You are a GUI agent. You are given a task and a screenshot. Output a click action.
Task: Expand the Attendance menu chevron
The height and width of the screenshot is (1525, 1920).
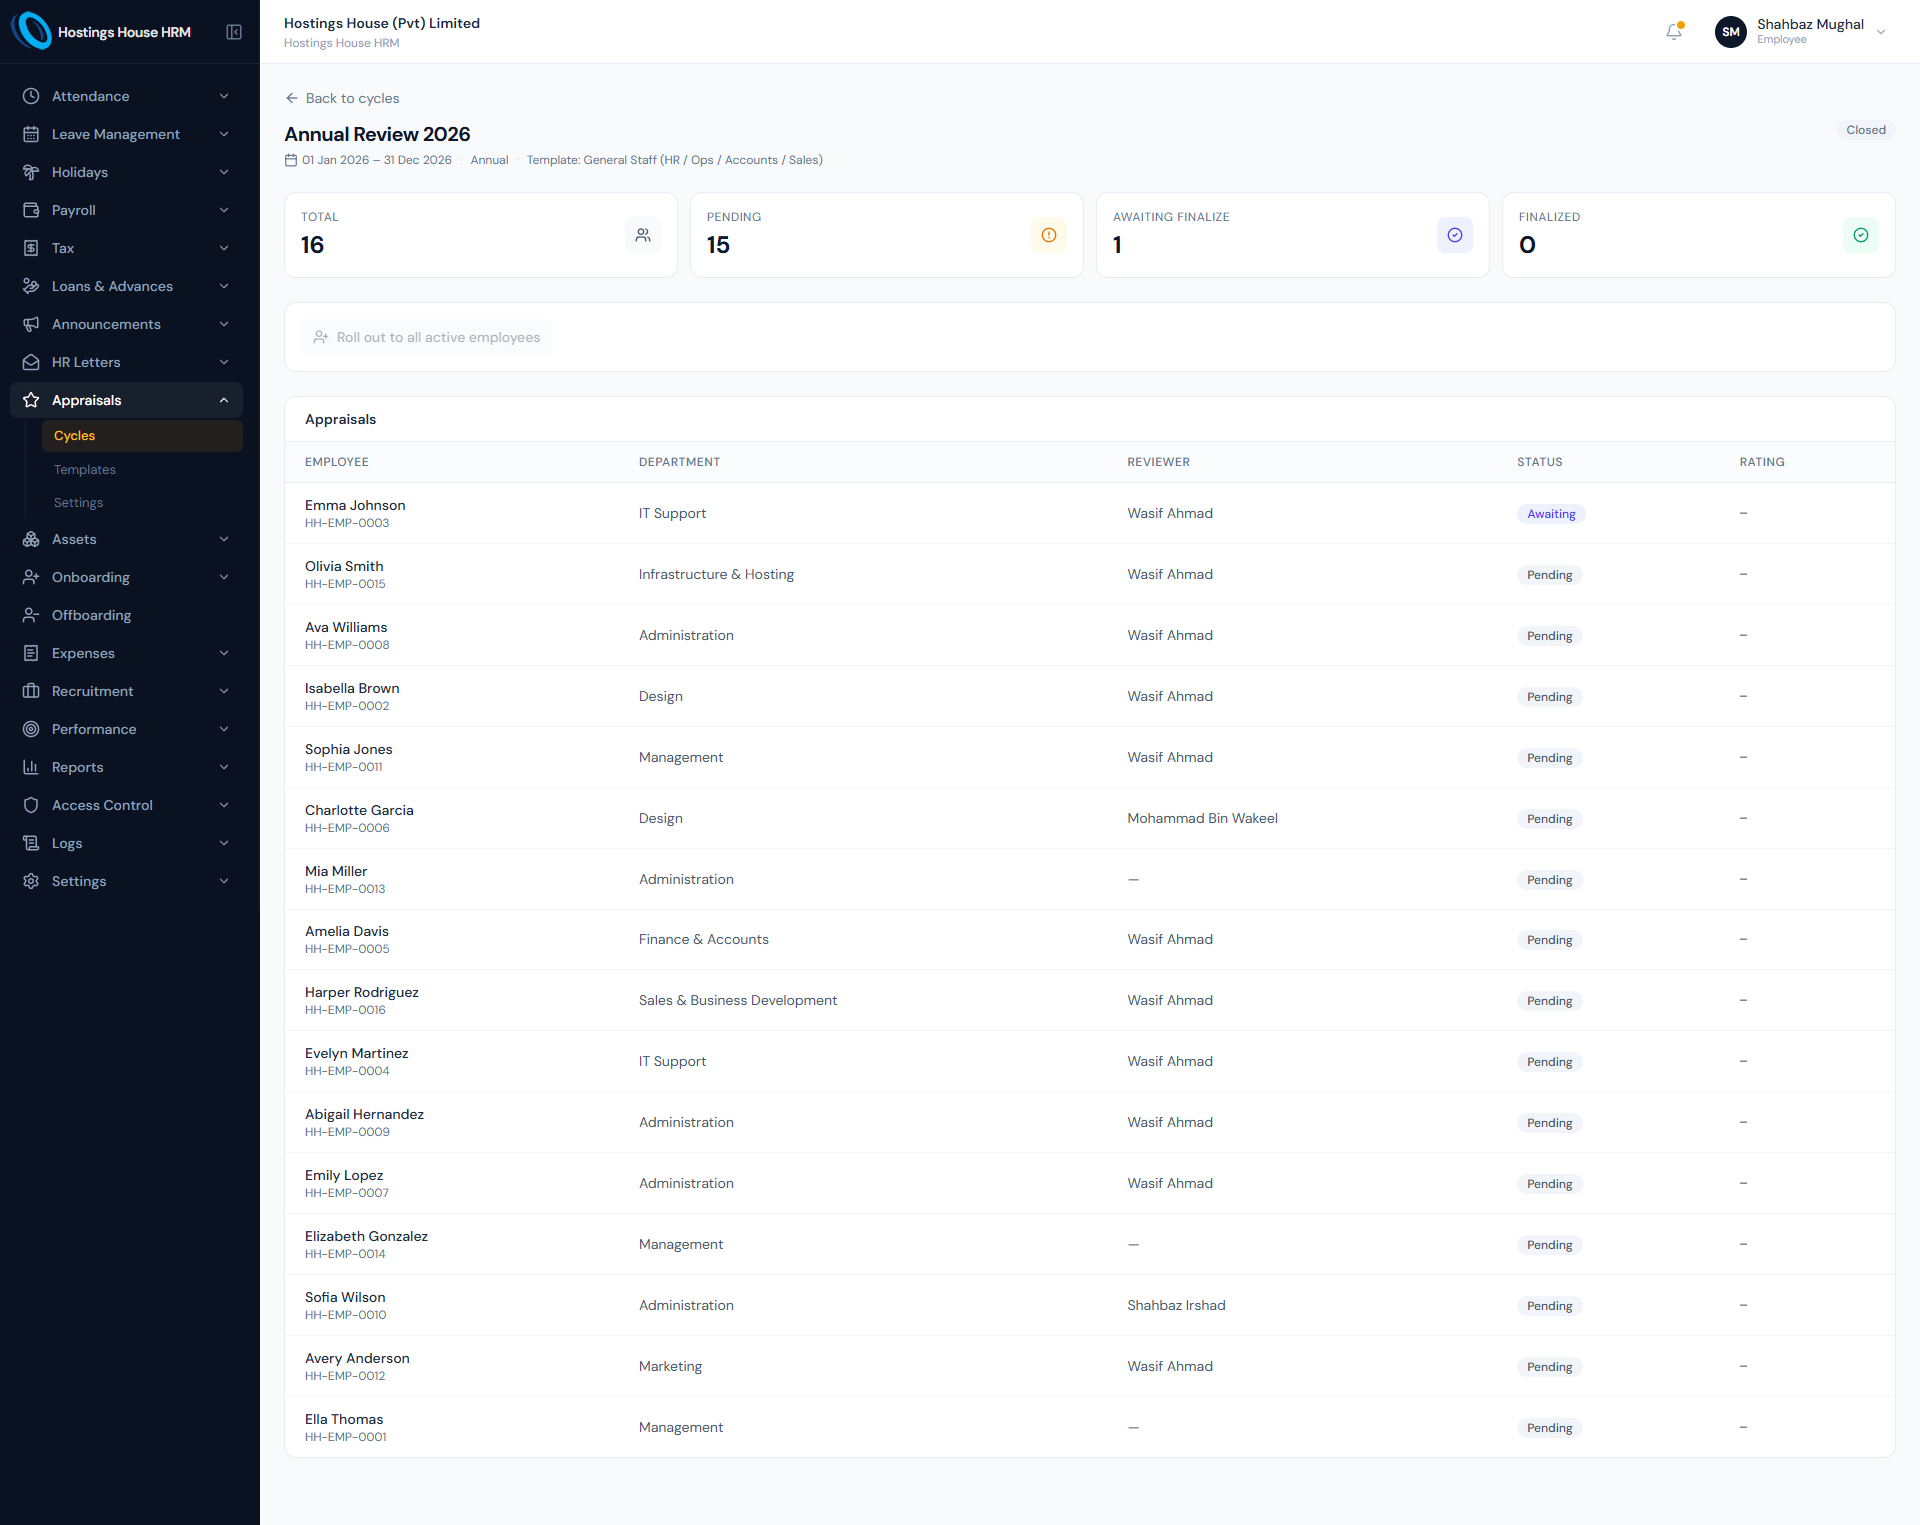pos(224,96)
